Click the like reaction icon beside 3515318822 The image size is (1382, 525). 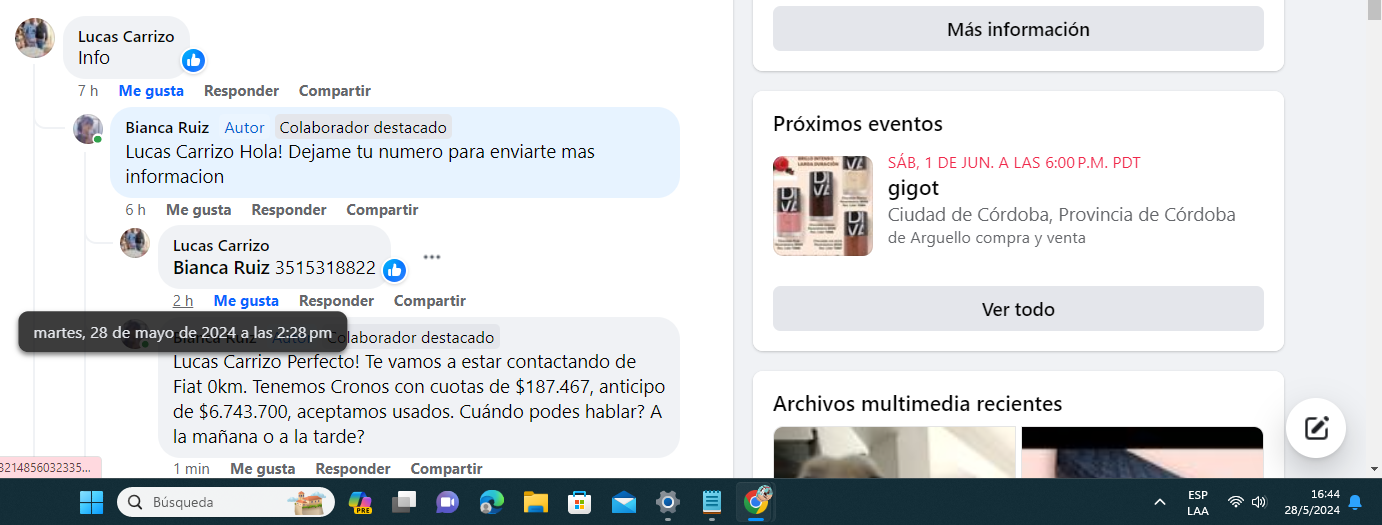(x=394, y=270)
